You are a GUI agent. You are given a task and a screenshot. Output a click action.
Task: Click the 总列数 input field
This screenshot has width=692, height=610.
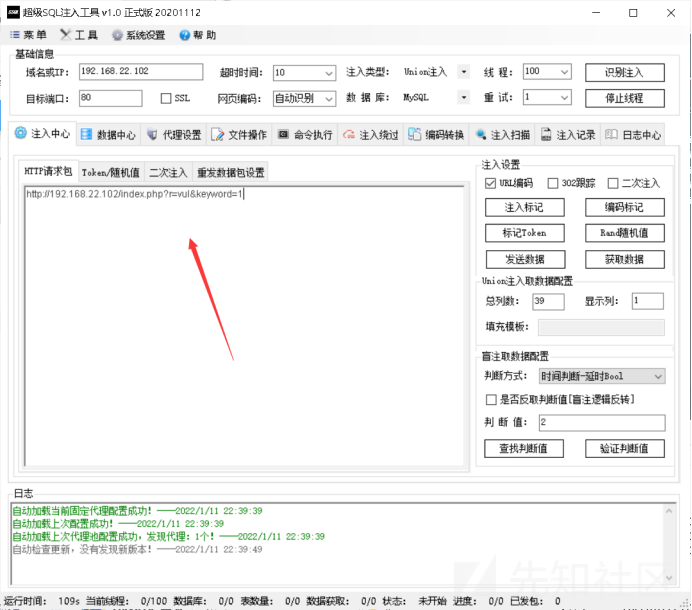(x=548, y=301)
